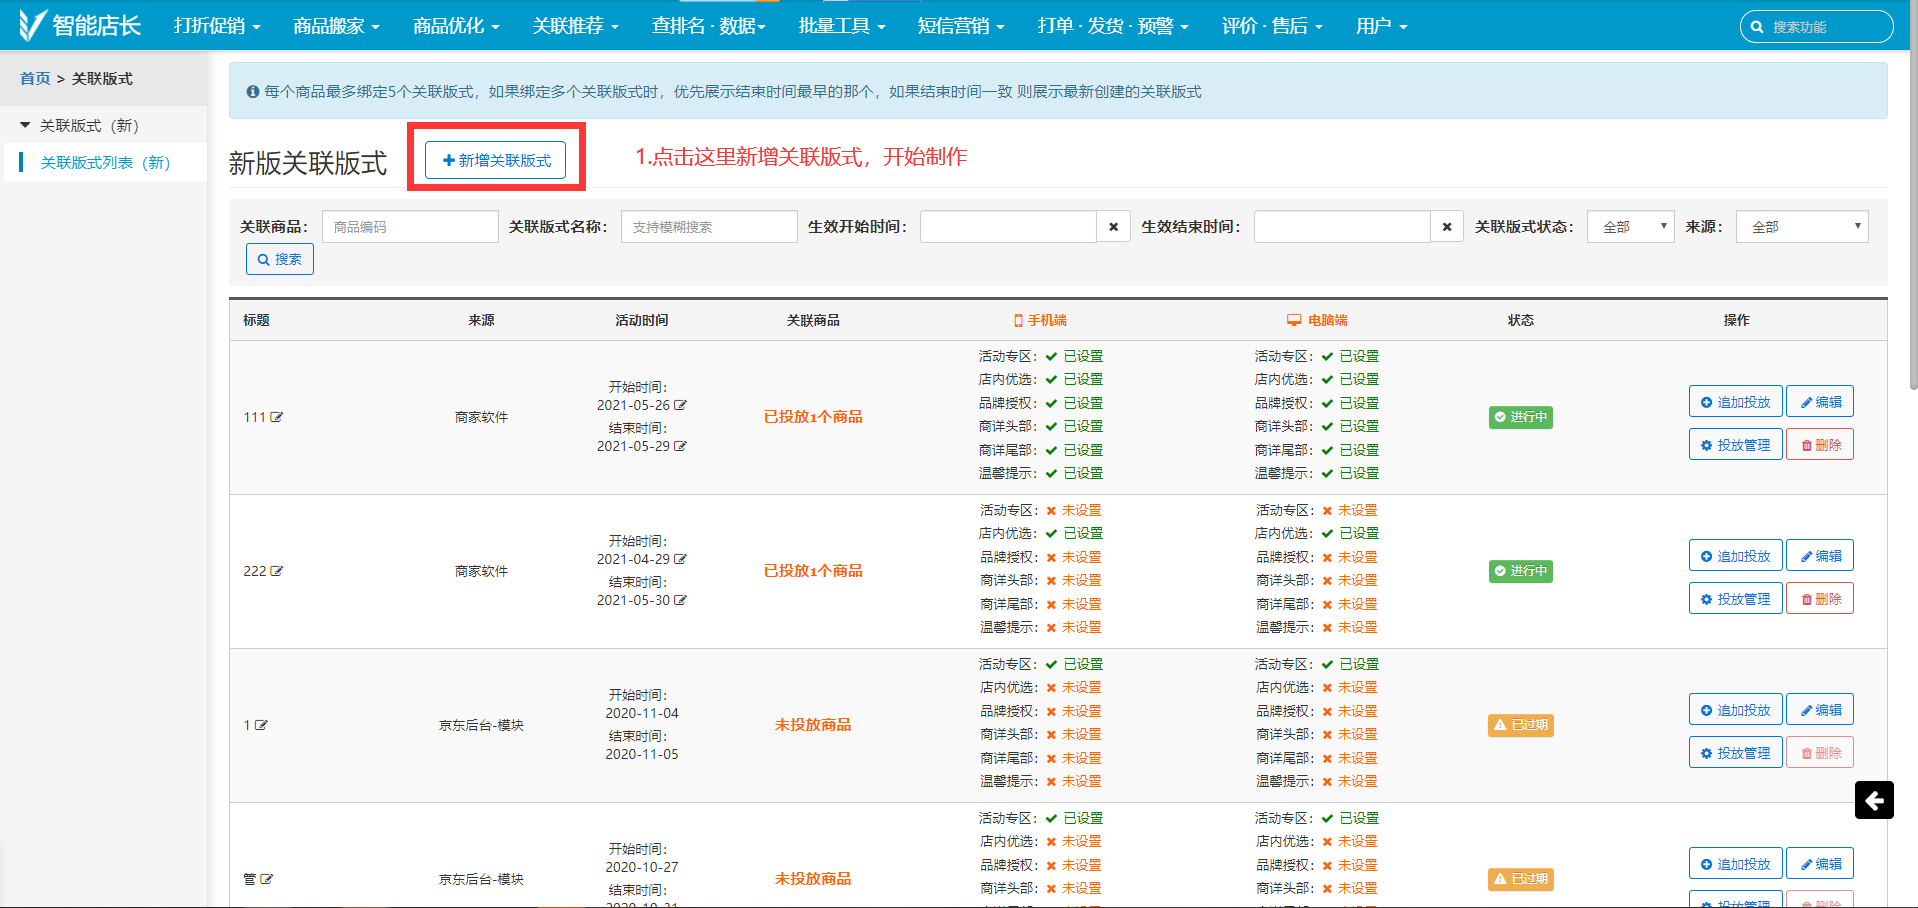Screen dimensions: 1918x908
Task: Open the 来源 dropdown
Action: point(1802,227)
